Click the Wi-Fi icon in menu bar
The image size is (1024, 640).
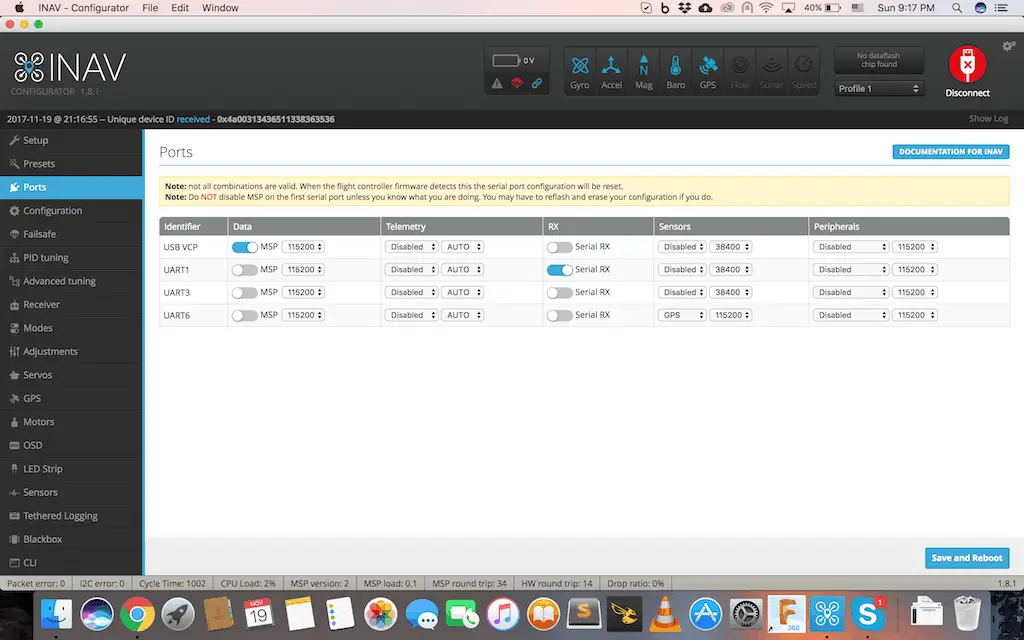pos(767,8)
